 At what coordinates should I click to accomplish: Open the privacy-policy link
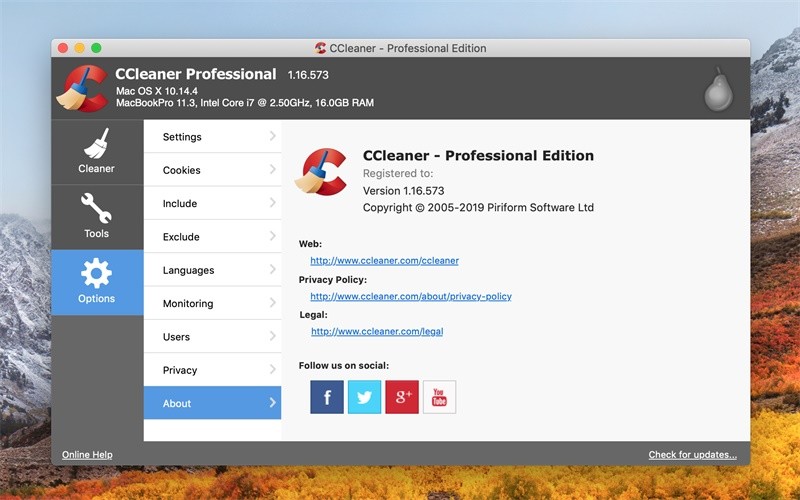(411, 296)
